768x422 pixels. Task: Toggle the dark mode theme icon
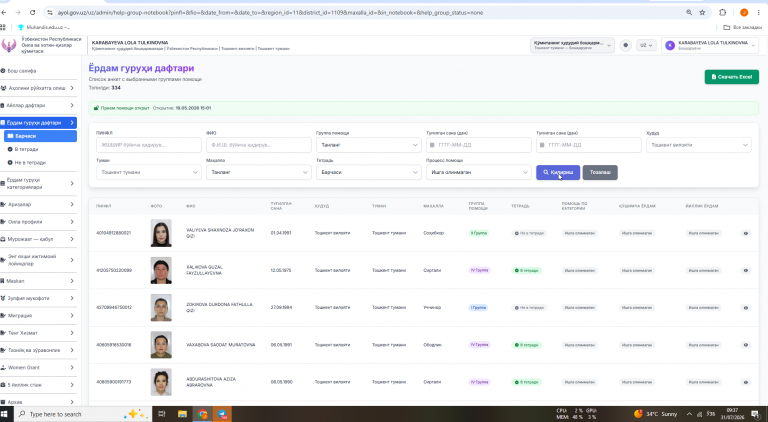click(x=625, y=45)
